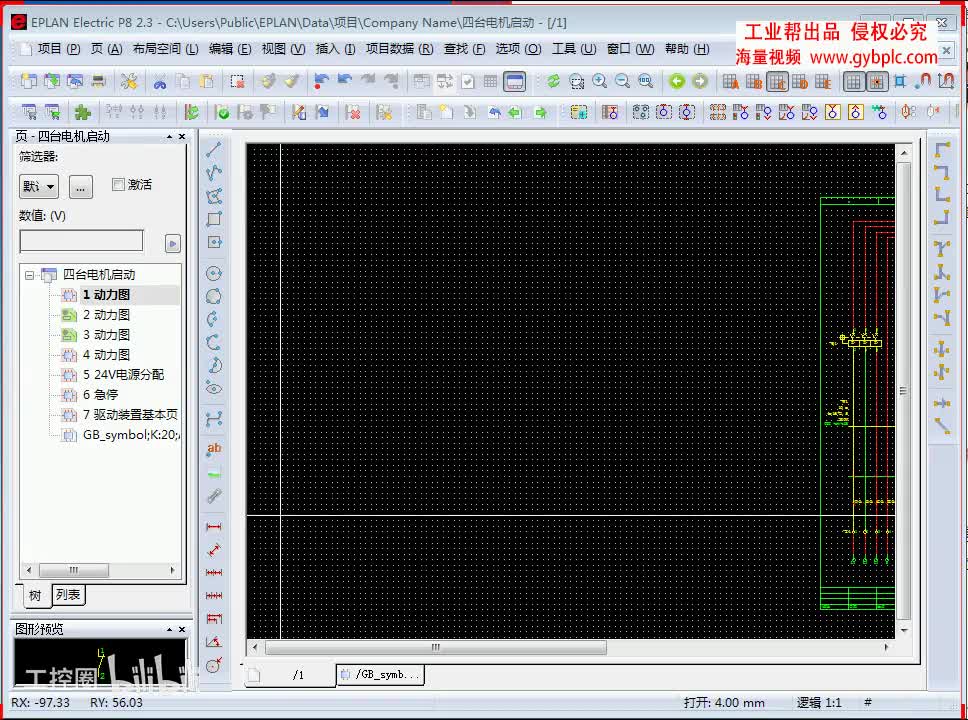Switch to the 列表 tab
968x720 pixels.
68,595
